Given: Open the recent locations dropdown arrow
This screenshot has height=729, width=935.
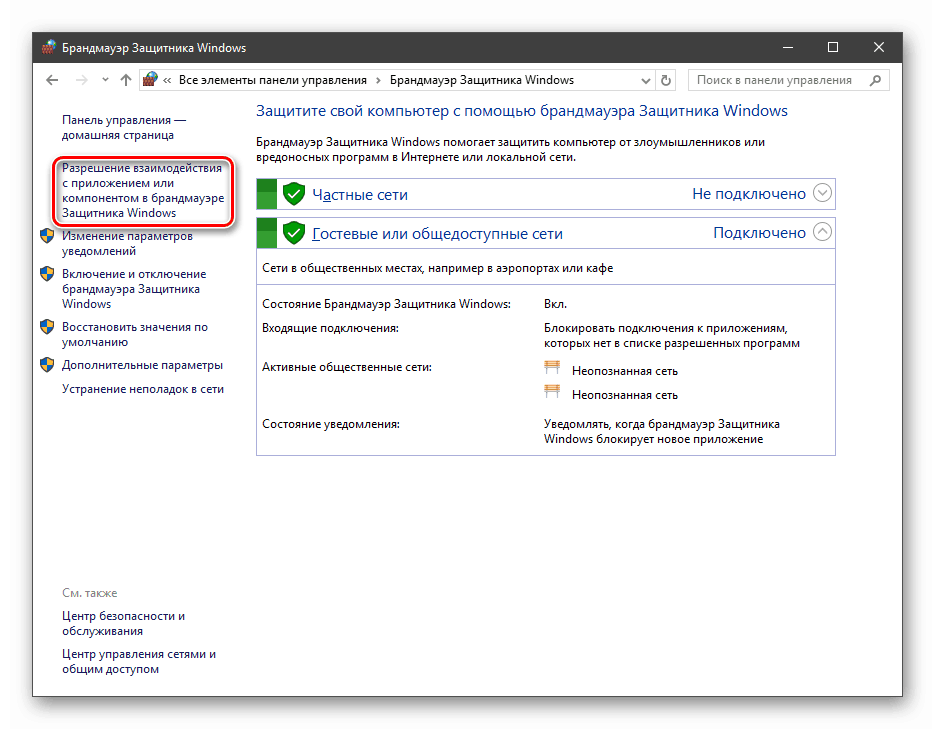Looking at the screenshot, I should pyautogui.click(x=105, y=80).
